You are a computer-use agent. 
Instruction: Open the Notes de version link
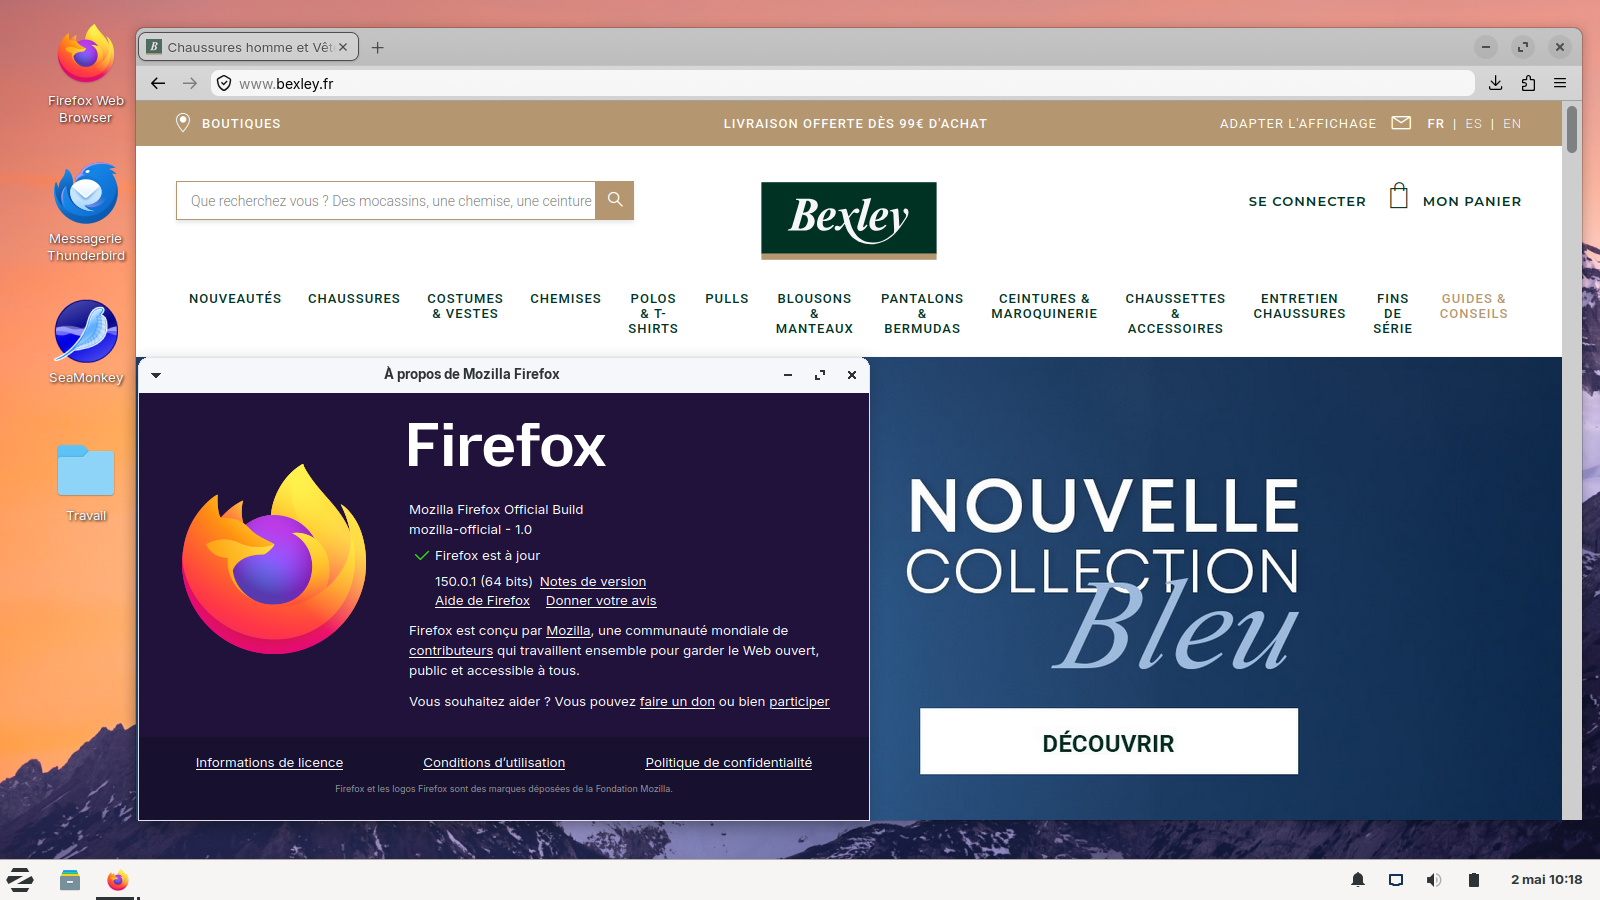593,582
